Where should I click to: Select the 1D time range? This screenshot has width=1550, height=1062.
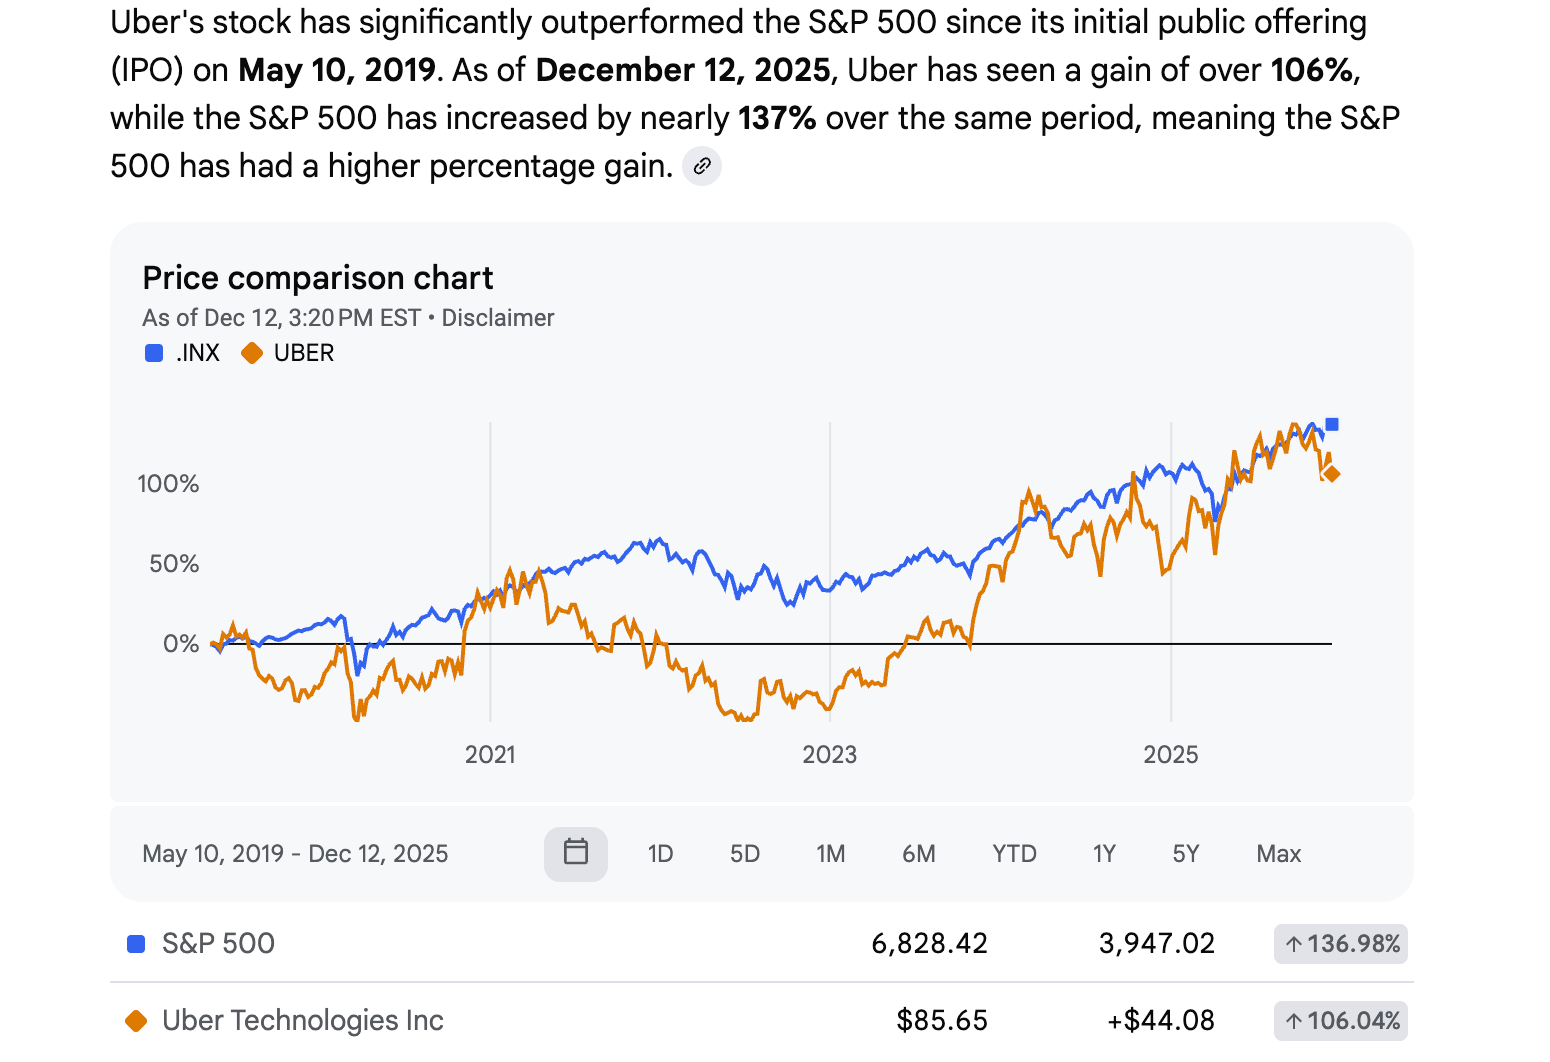point(660,854)
